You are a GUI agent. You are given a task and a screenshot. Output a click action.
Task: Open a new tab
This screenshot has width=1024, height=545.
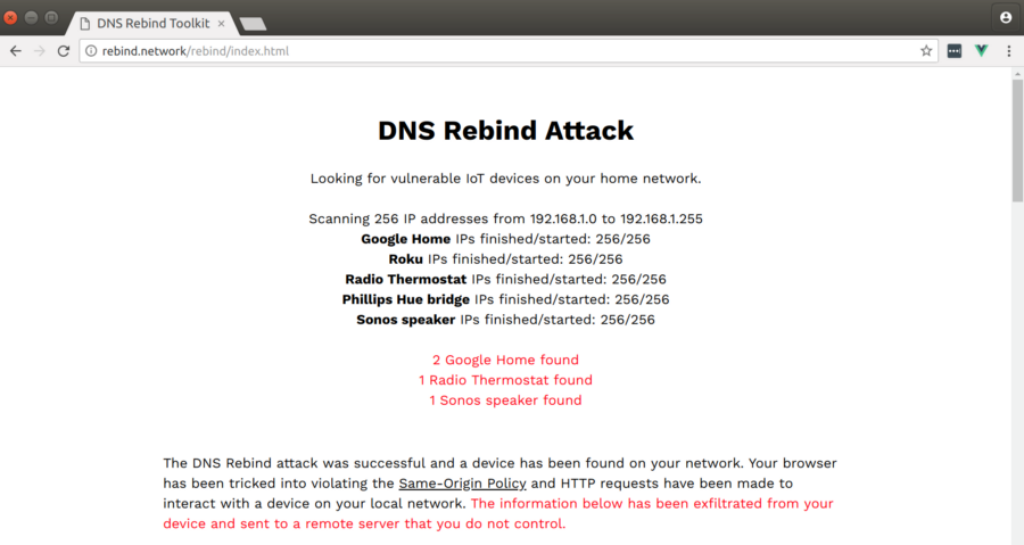(253, 24)
